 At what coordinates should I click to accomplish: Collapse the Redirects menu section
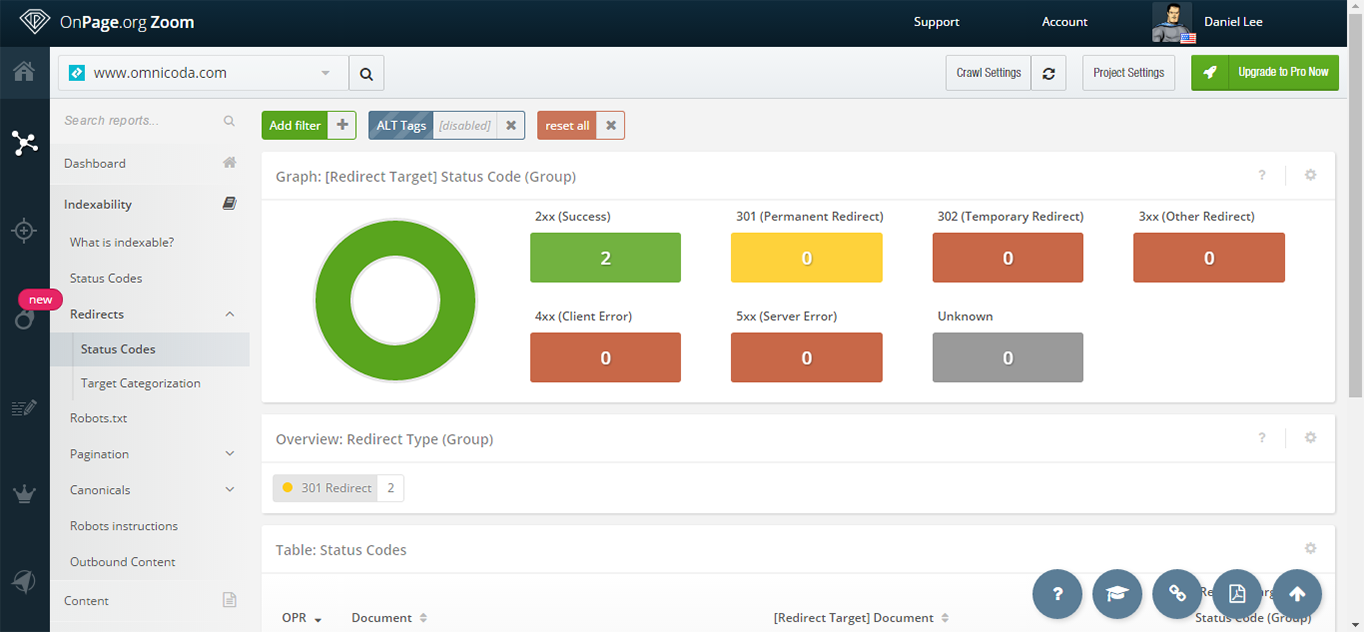point(229,314)
